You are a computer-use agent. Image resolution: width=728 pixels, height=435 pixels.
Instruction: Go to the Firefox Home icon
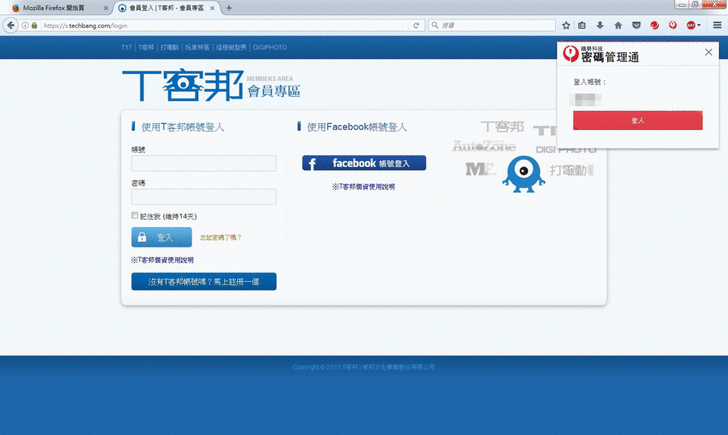[x=618, y=26]
